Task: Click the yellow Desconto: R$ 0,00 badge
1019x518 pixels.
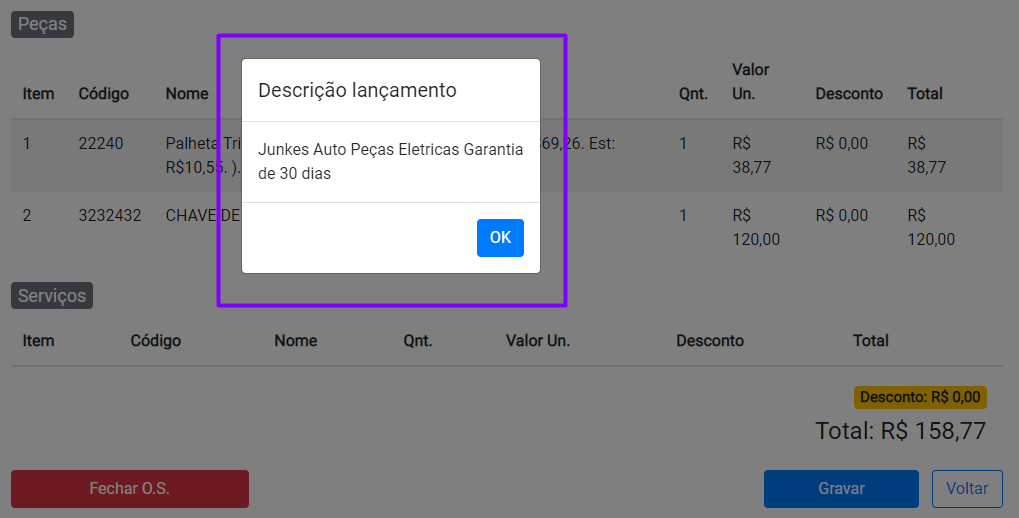Action: 920,397
